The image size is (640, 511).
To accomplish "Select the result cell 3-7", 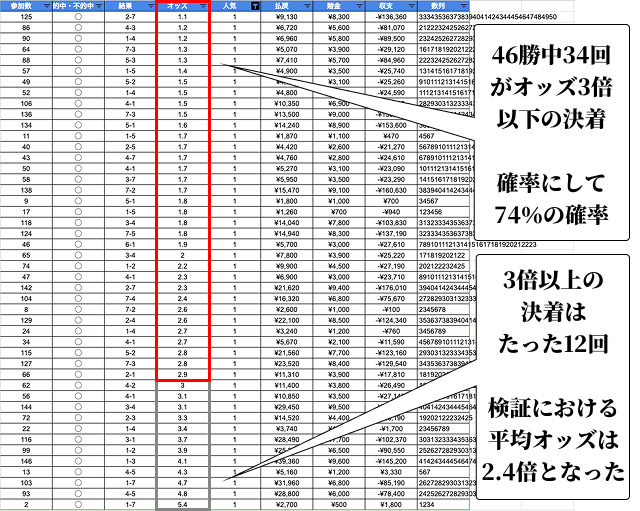I will 130,179.
